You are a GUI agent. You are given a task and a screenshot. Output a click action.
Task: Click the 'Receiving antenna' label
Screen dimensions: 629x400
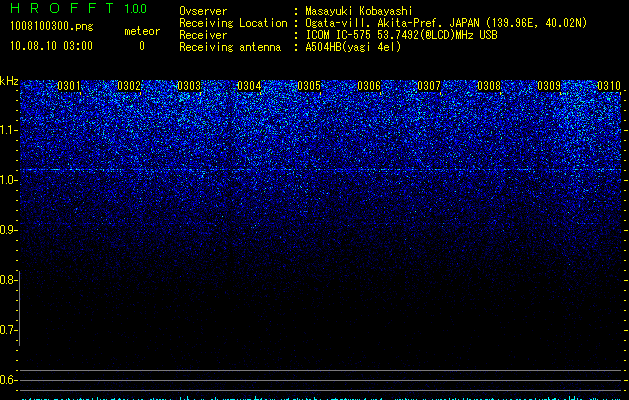pyautogui.click(x=230, y=47)
